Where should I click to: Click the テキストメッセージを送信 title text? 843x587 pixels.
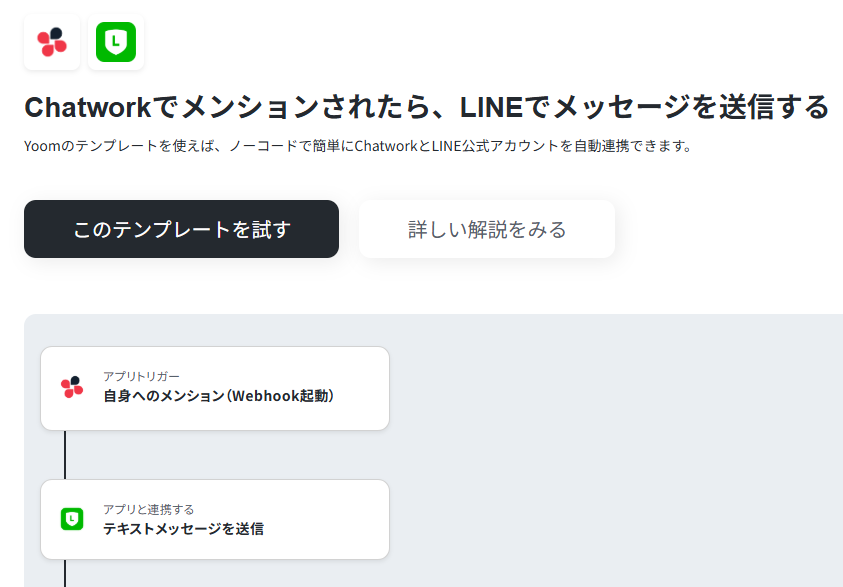pos(183,529)
